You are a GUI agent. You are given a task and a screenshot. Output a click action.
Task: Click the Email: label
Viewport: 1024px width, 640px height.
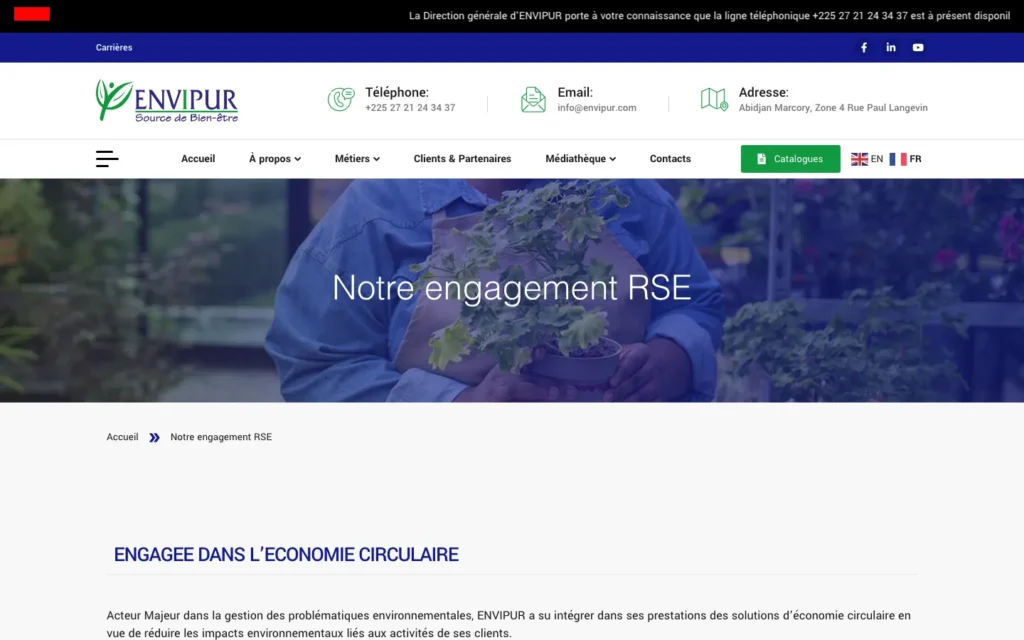(x=575, y=92)
